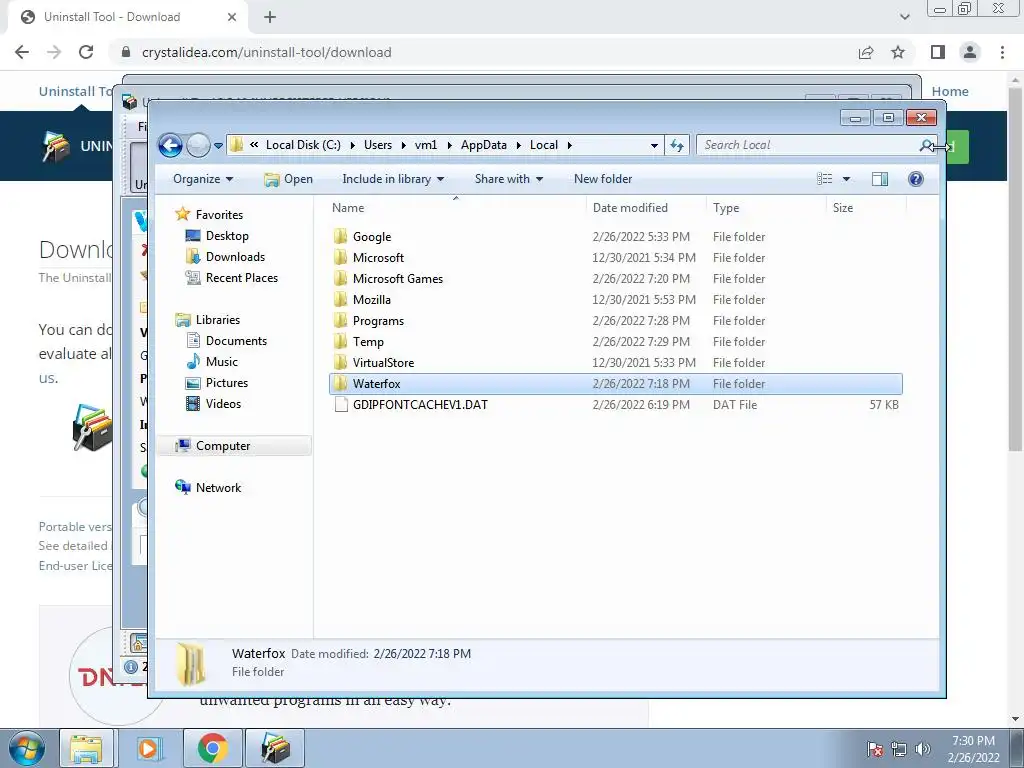This screenshot has height=768, width=1024.
Task: Sort by the Size column header
Action: (x=842, y=208)
